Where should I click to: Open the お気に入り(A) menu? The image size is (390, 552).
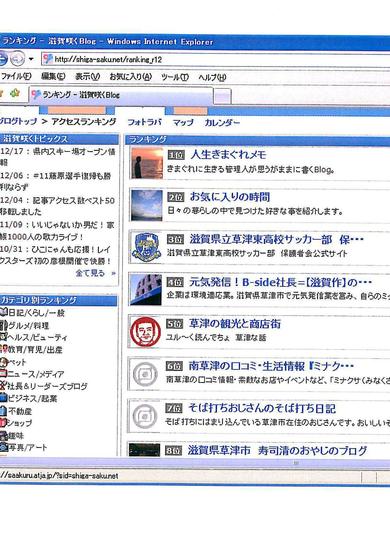[x=131, y=76]
